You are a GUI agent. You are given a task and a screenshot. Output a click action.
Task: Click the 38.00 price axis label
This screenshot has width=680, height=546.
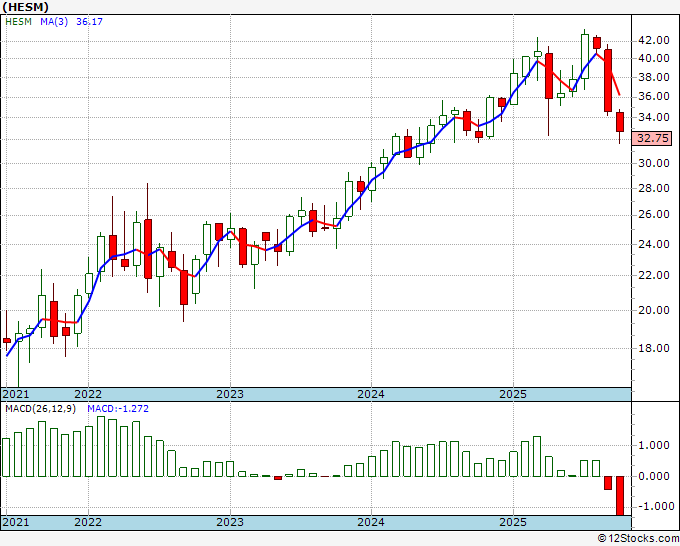coord(654,77)
